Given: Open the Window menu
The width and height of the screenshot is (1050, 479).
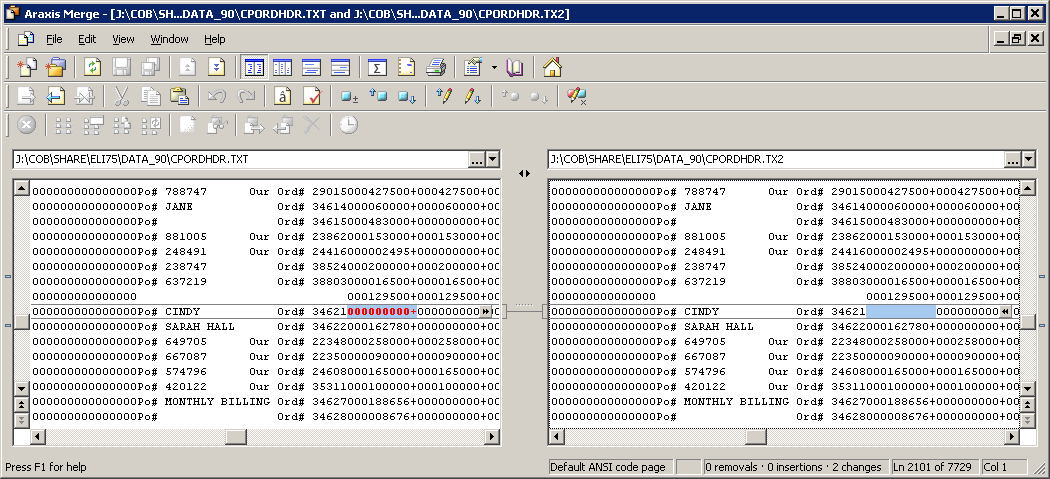Looking at the screenshot, I should click(x=169, y=39).
